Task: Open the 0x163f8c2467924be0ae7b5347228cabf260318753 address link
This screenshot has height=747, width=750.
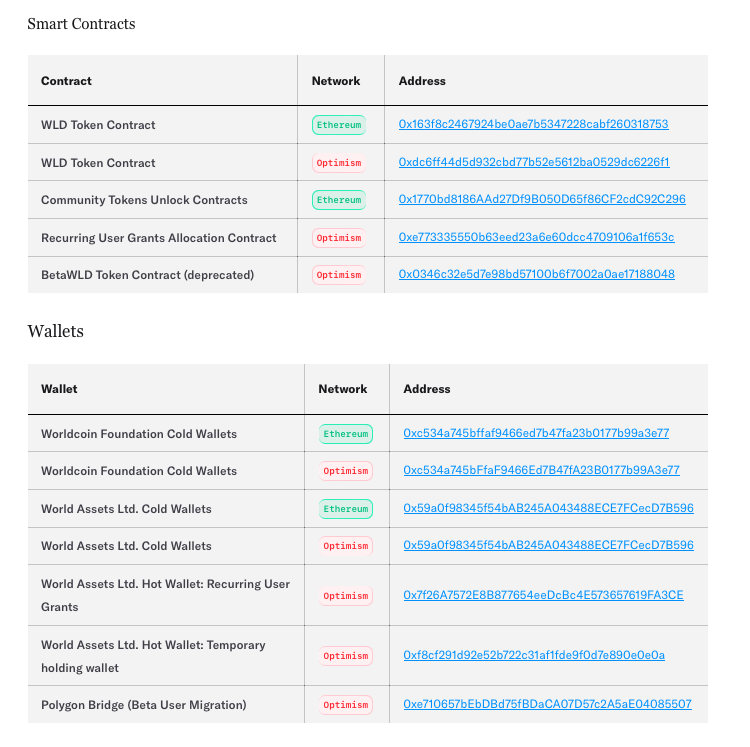Action: click(x=533, y=124)
